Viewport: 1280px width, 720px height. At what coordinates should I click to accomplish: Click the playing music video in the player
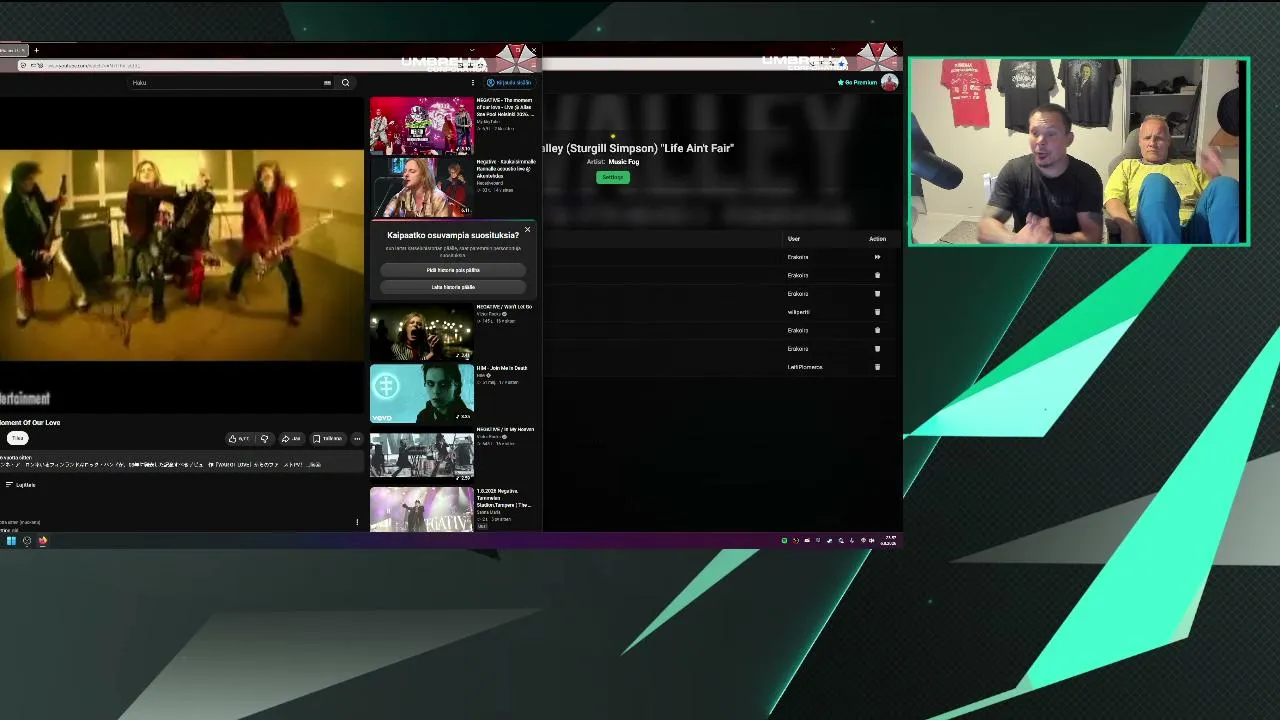pos(182,255)
